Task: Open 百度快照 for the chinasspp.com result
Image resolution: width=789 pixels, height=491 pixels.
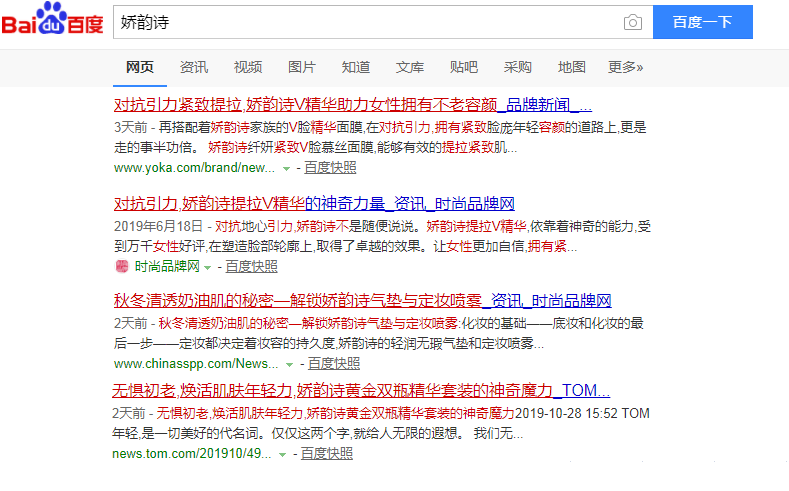Action: point(334,363)
